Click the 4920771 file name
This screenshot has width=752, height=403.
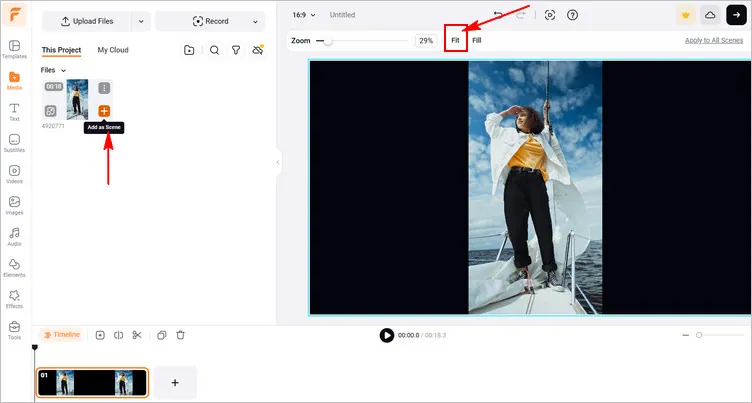coord(53,126)
